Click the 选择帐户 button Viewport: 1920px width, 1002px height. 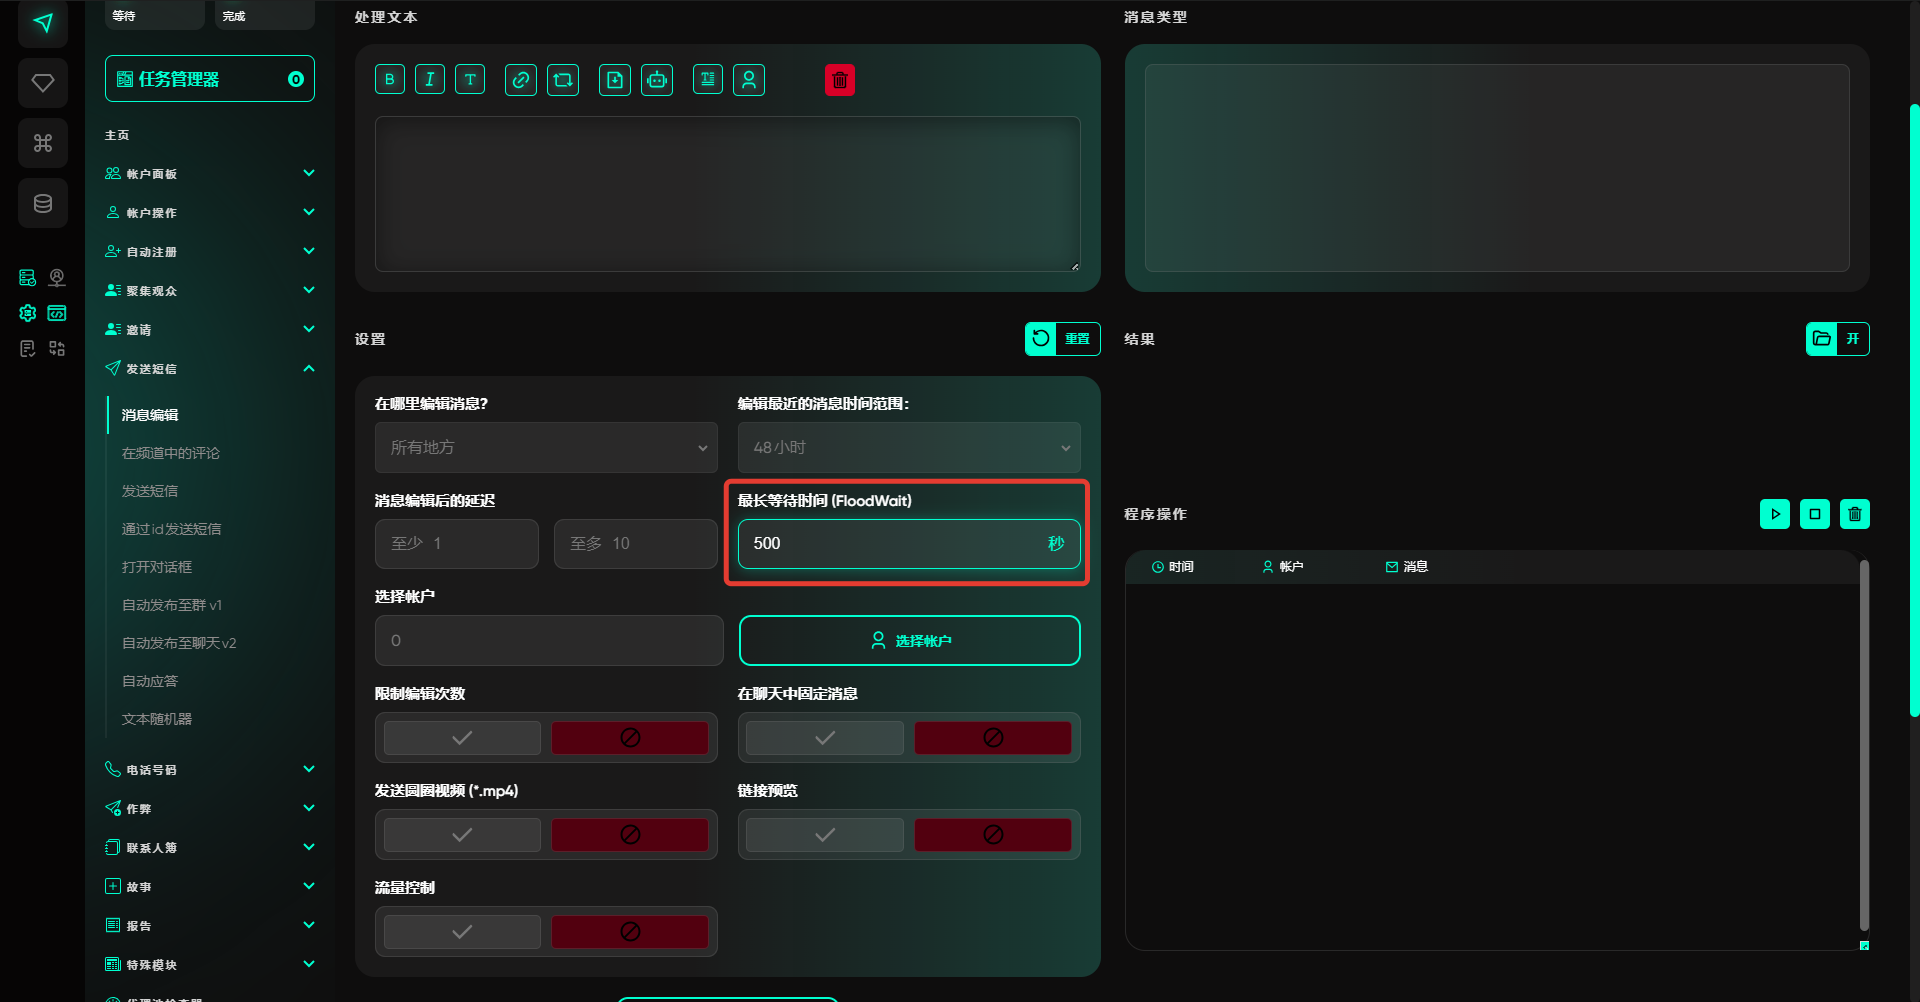[909, 641]
